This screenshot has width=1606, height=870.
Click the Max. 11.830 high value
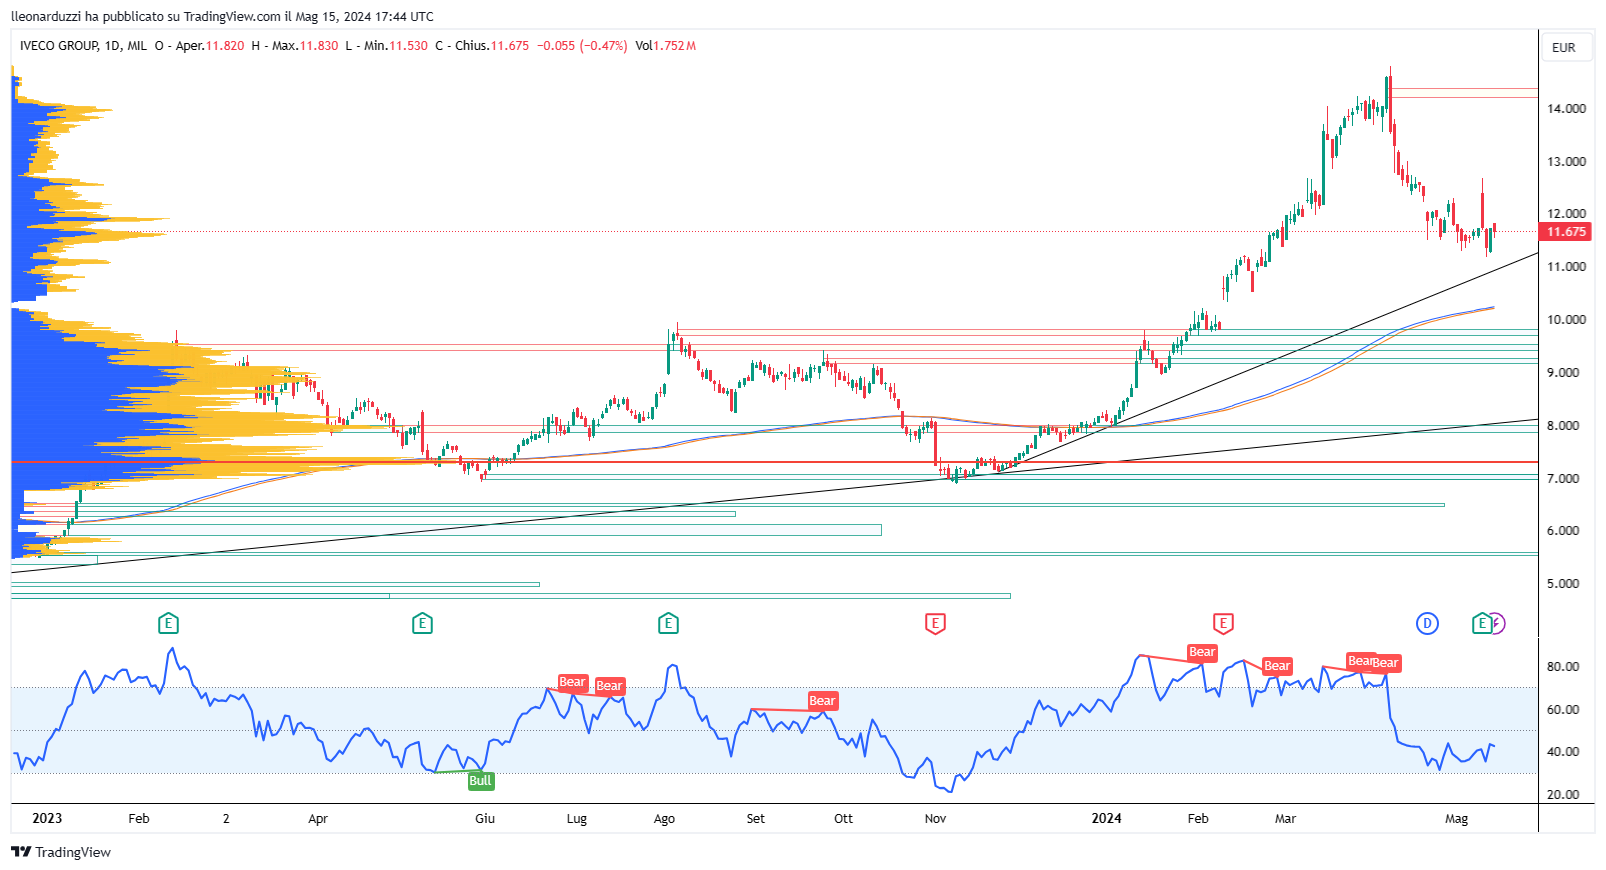[x=305, y=46]
